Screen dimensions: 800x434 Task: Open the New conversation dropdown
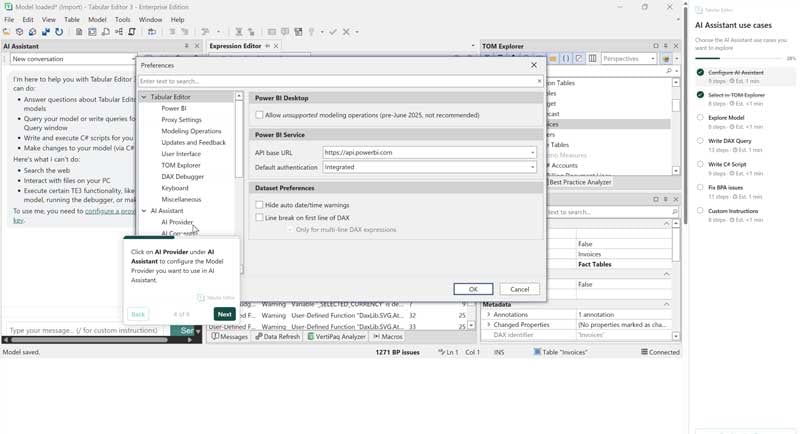133,59
